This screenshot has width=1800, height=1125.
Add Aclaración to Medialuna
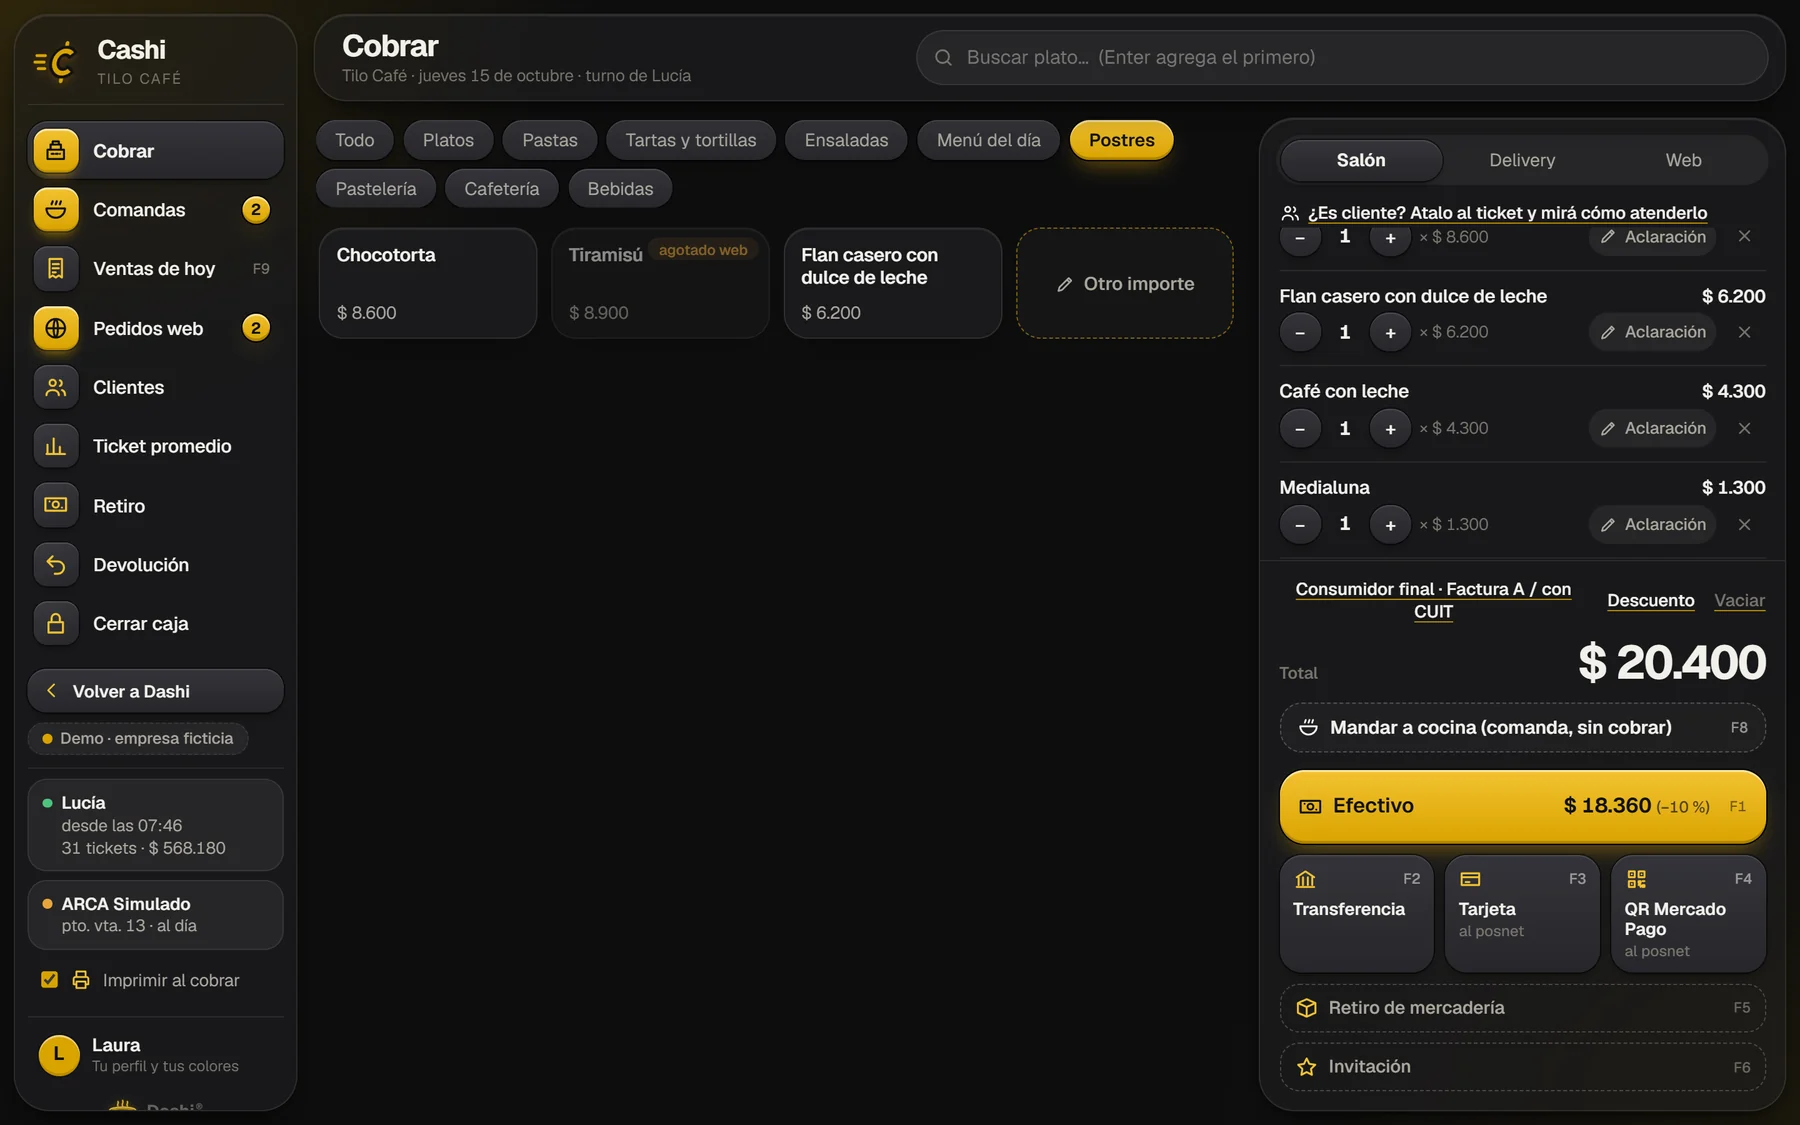click(1652, 524)
